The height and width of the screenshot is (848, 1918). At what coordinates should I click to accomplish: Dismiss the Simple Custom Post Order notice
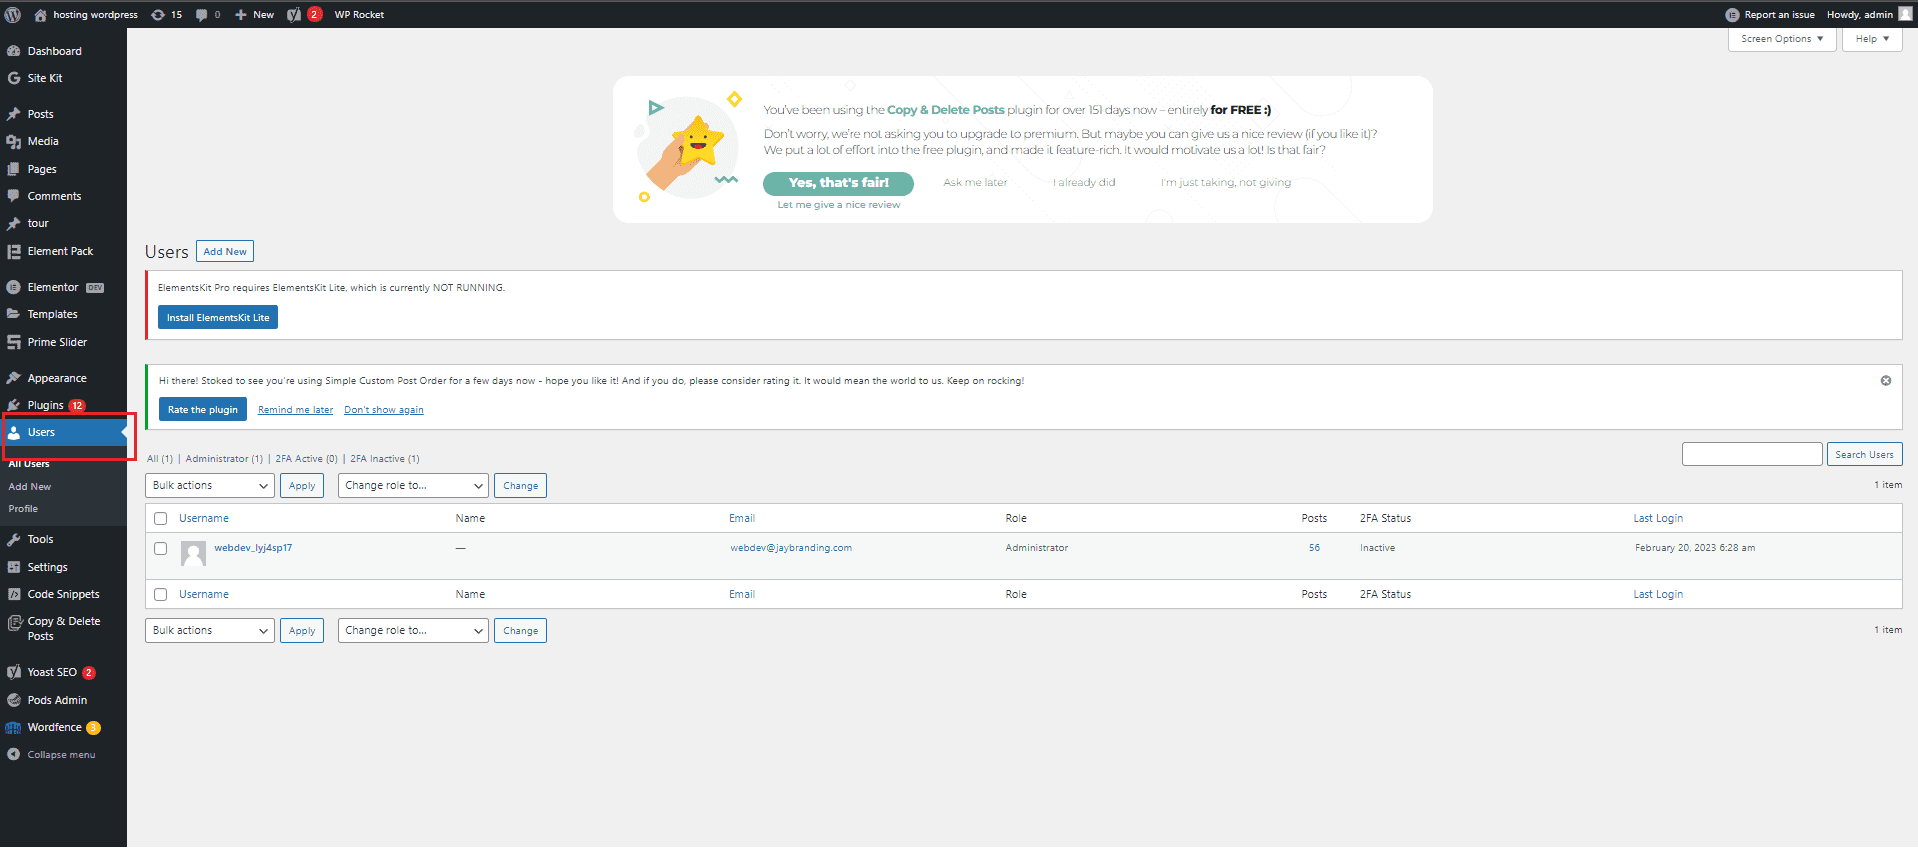(1886, 381)
